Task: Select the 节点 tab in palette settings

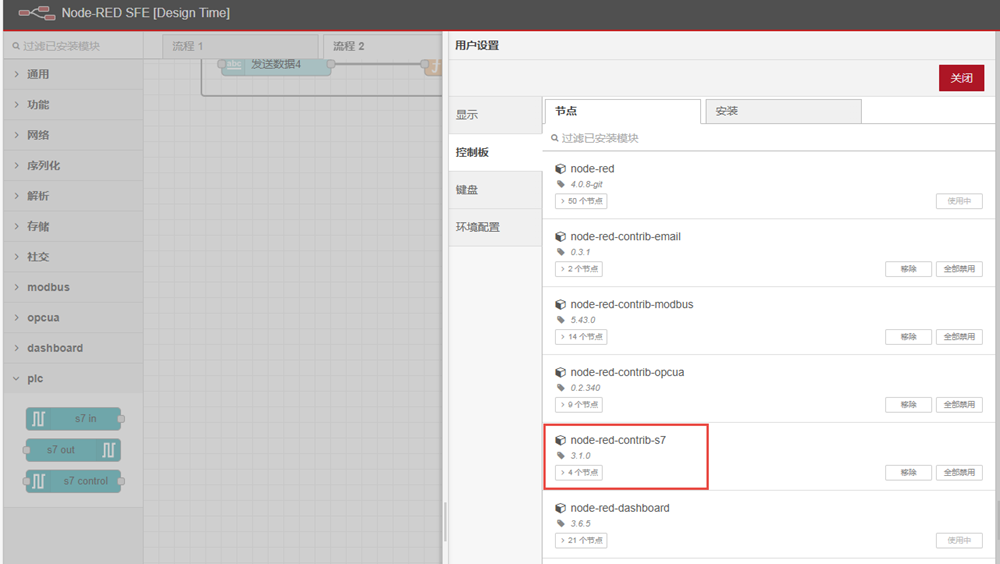Action: (x=622, y=111)
